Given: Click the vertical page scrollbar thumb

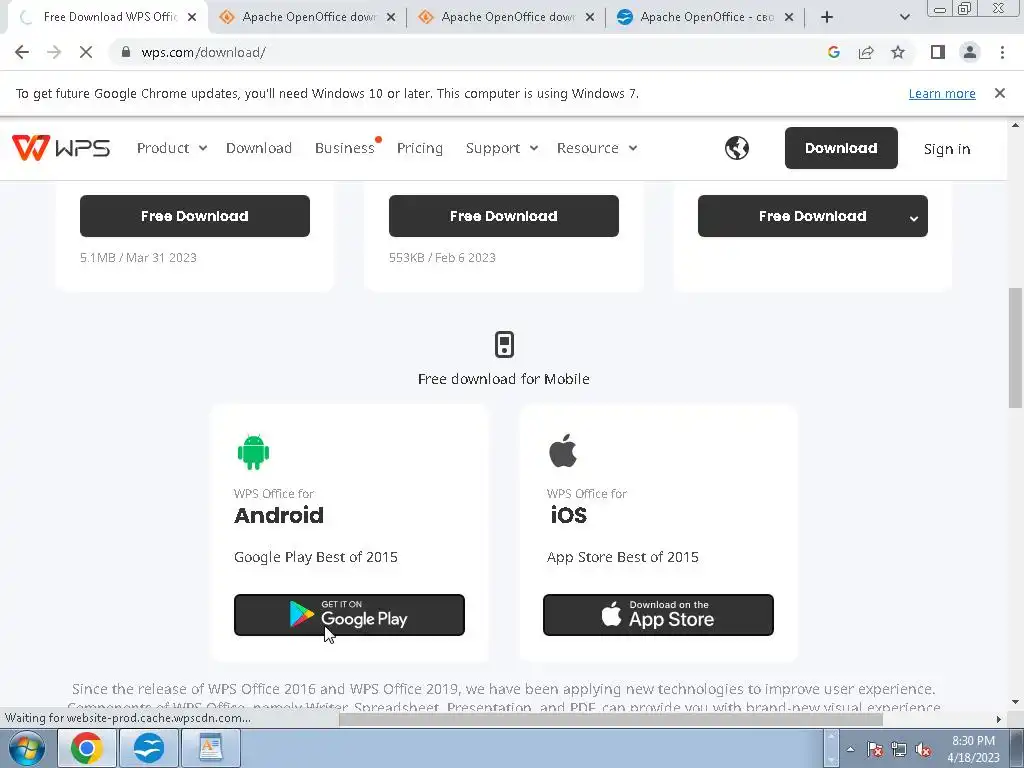Looking at the screenshot, I should click(x=1015, y=347).
